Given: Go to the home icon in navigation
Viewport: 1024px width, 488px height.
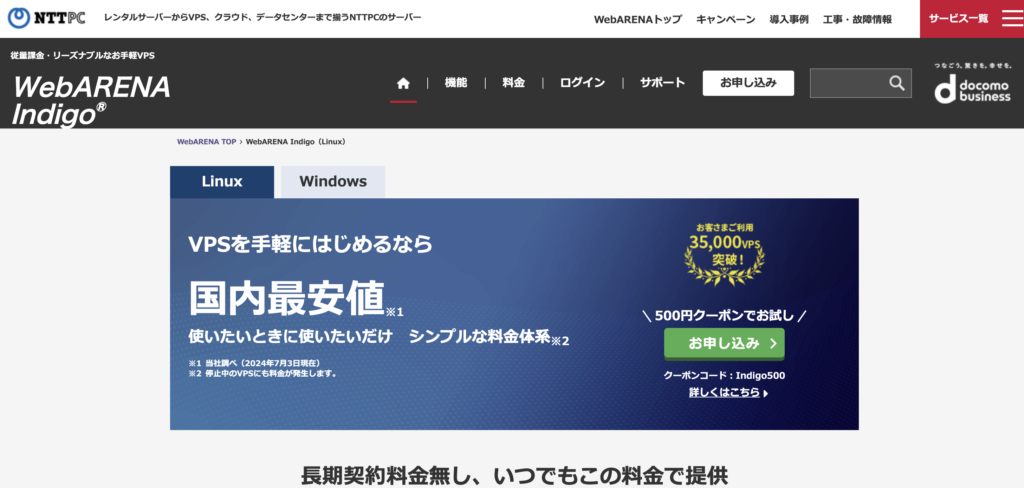Looking at the screenshot, I should [x=404, y=83].
